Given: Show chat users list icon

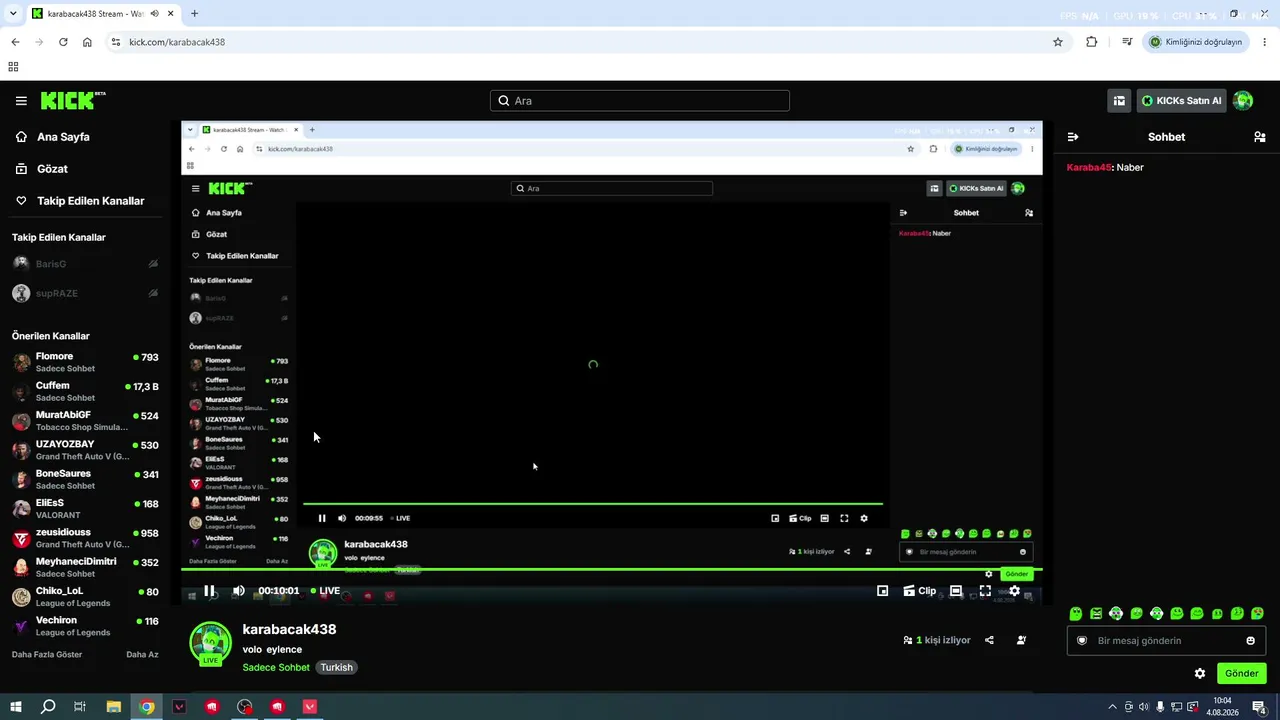Looking at the screenshot, I should coord(1259,137).
